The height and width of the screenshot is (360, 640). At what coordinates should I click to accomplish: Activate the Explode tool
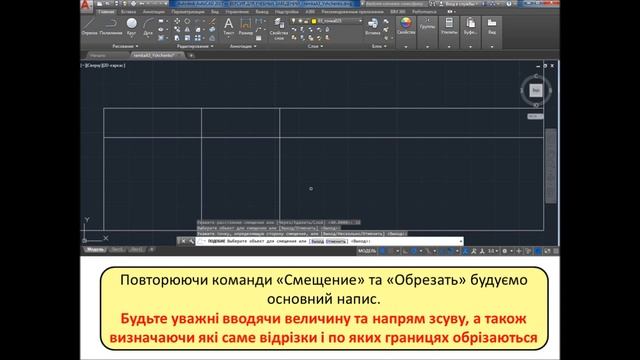(x=212, y=29)
